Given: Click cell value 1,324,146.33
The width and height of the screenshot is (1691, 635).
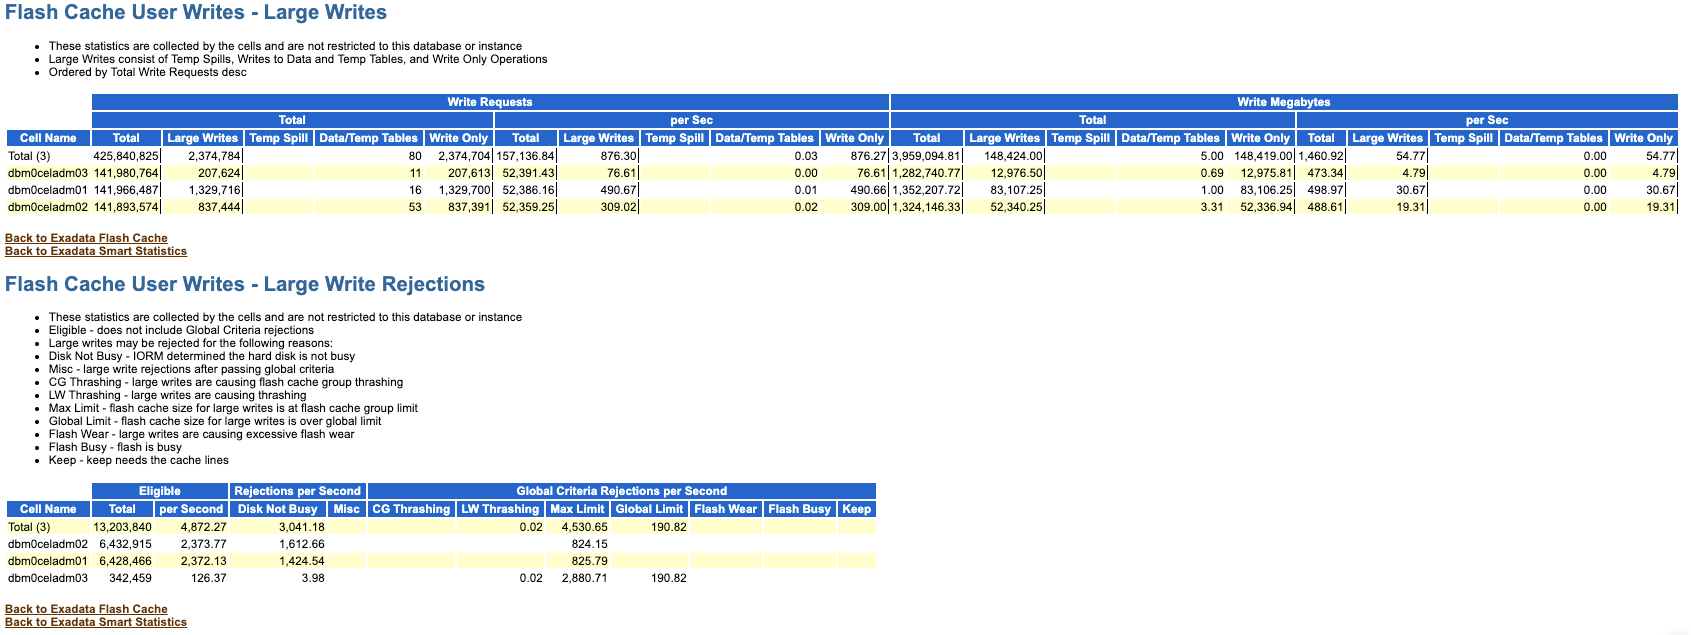Looking at the screenshot, I should pyautogui.click(x=926, y=207).
